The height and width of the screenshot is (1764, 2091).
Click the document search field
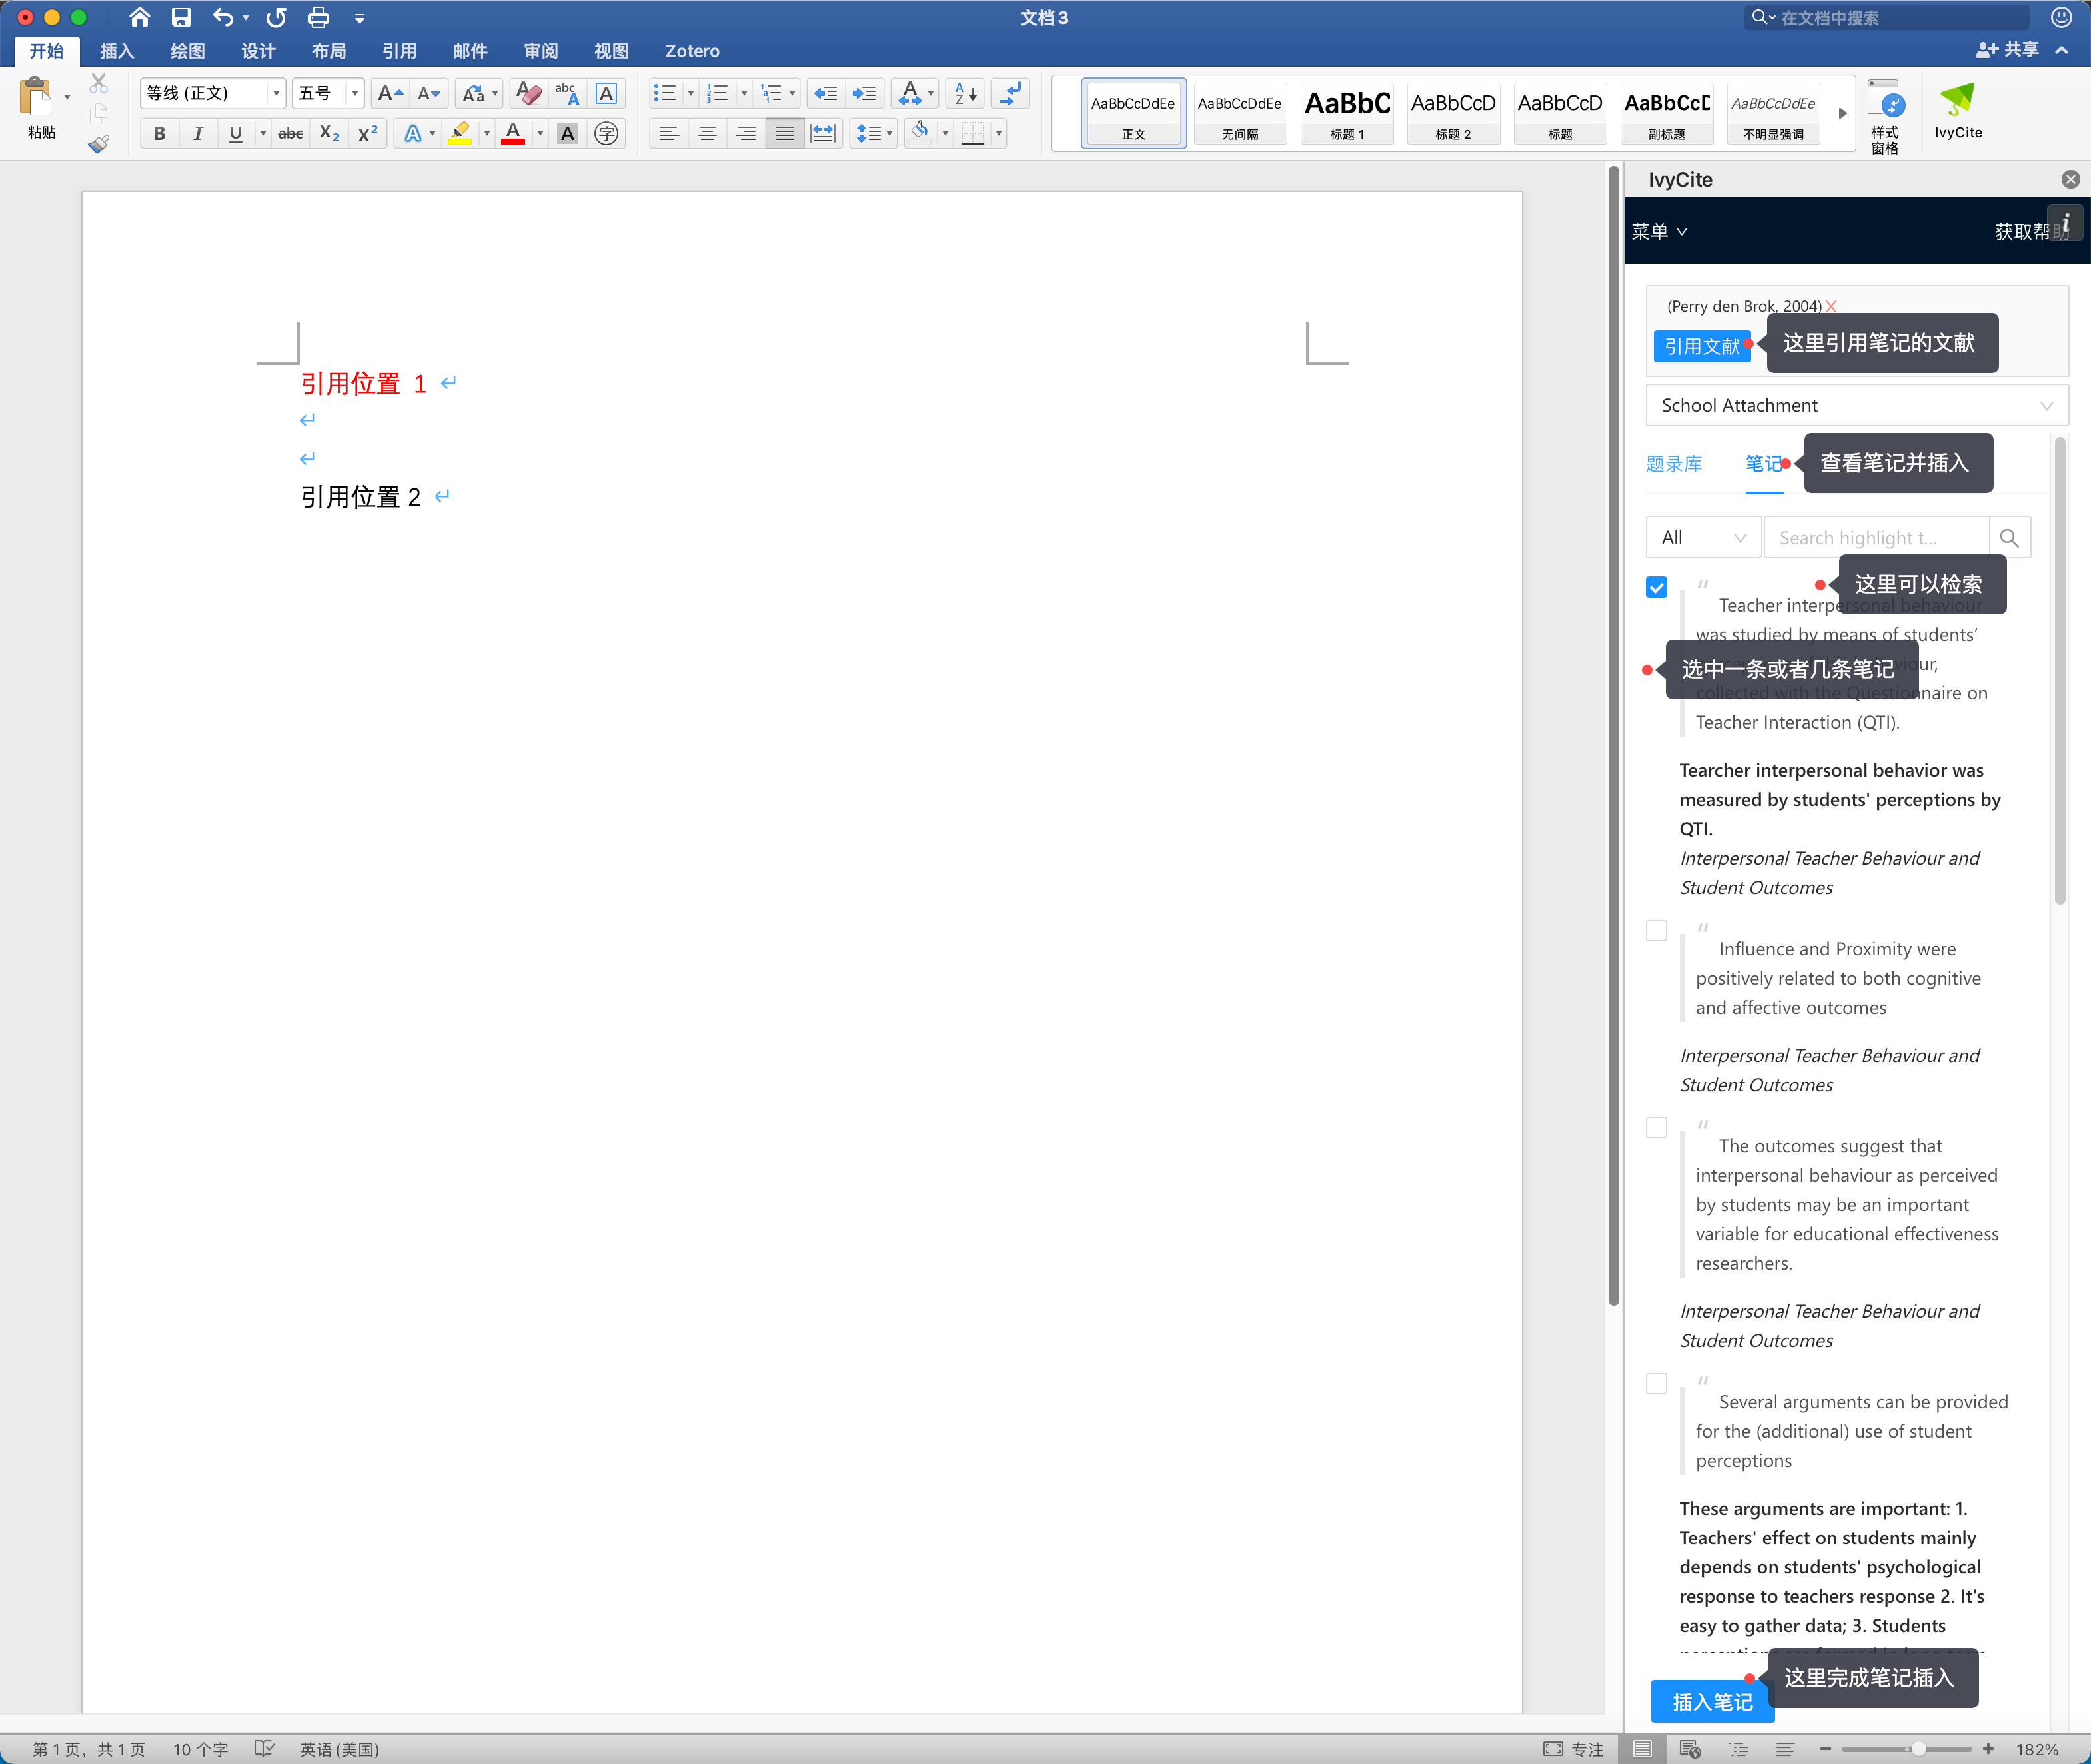point(1888,17)
